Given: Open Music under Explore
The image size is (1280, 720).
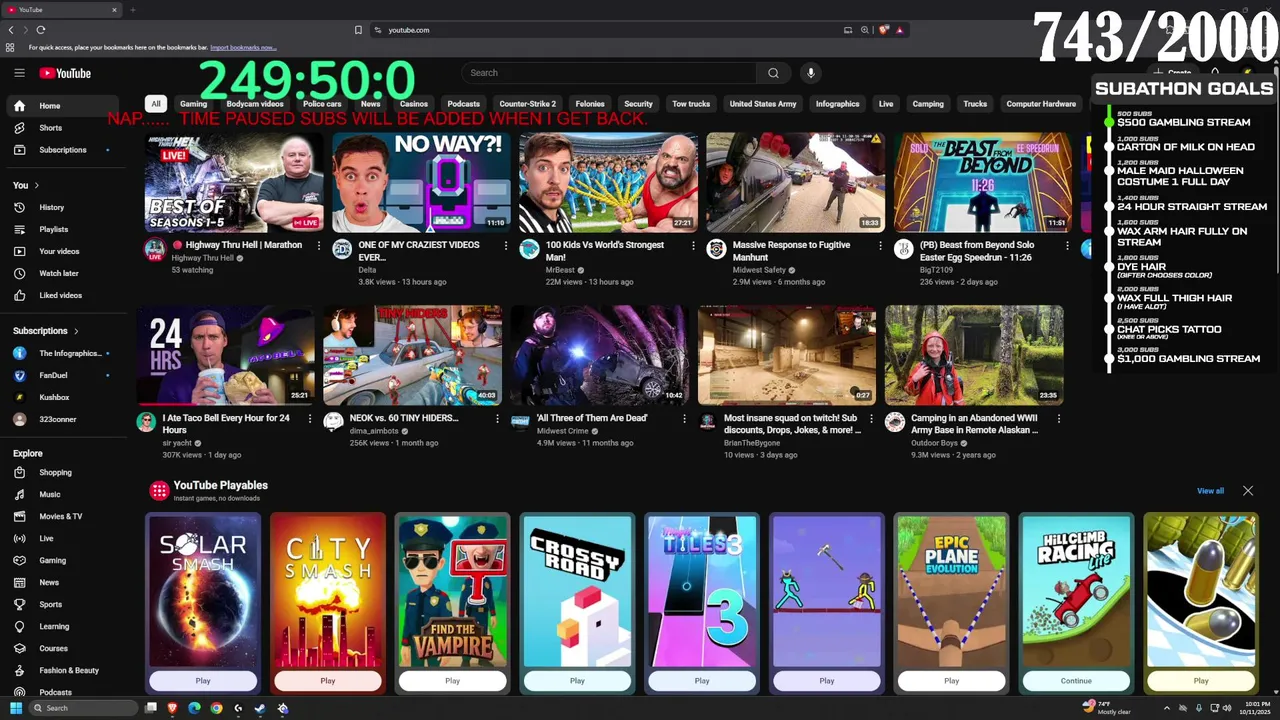Looking at the screenshot, I should pyautogui.click(x=63, y=494).
